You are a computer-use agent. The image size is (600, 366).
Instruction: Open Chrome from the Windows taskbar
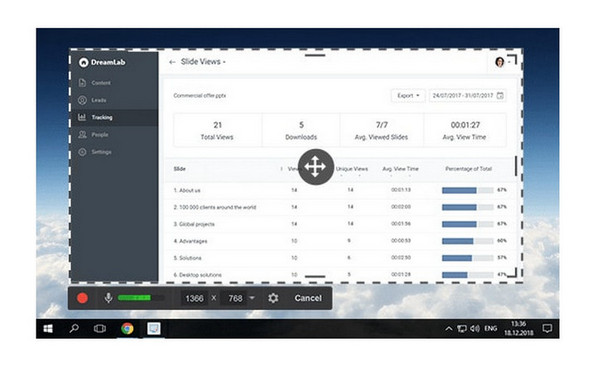pos(127,328)
